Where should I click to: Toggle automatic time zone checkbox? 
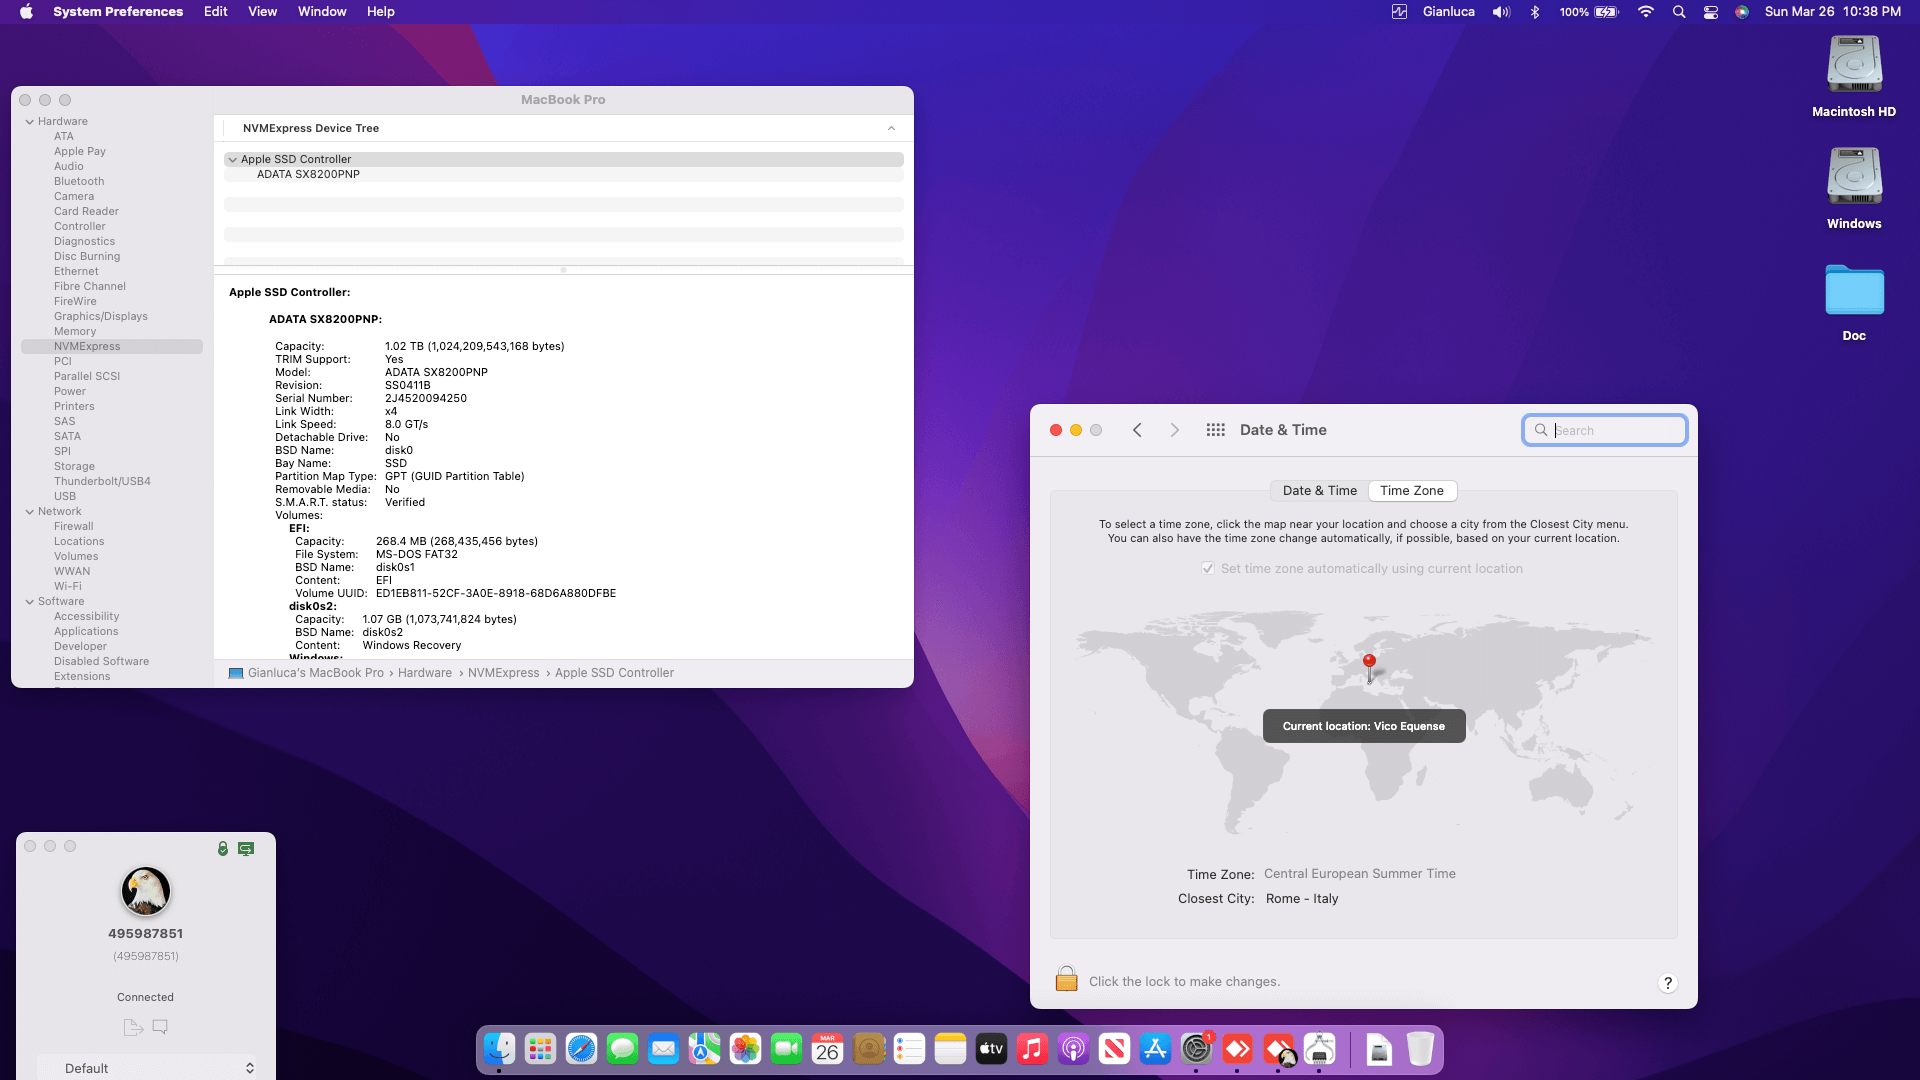coord(1208,568)
